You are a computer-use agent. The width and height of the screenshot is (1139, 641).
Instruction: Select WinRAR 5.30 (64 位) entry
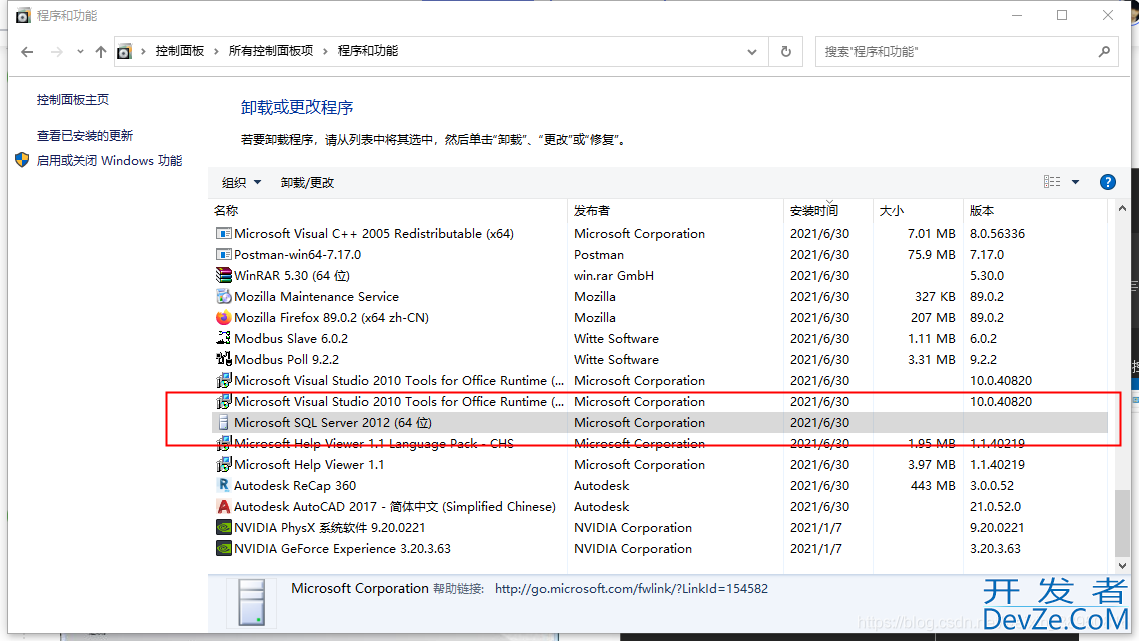pyautogui.click(x=292, y=275)
